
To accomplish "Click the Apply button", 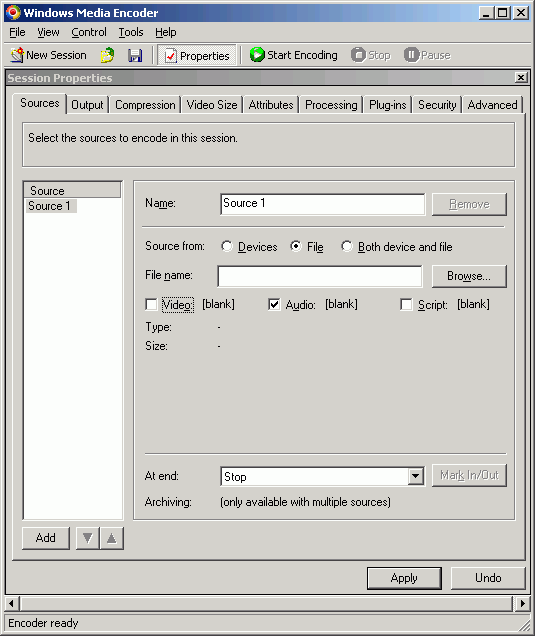I will [404, 578].
